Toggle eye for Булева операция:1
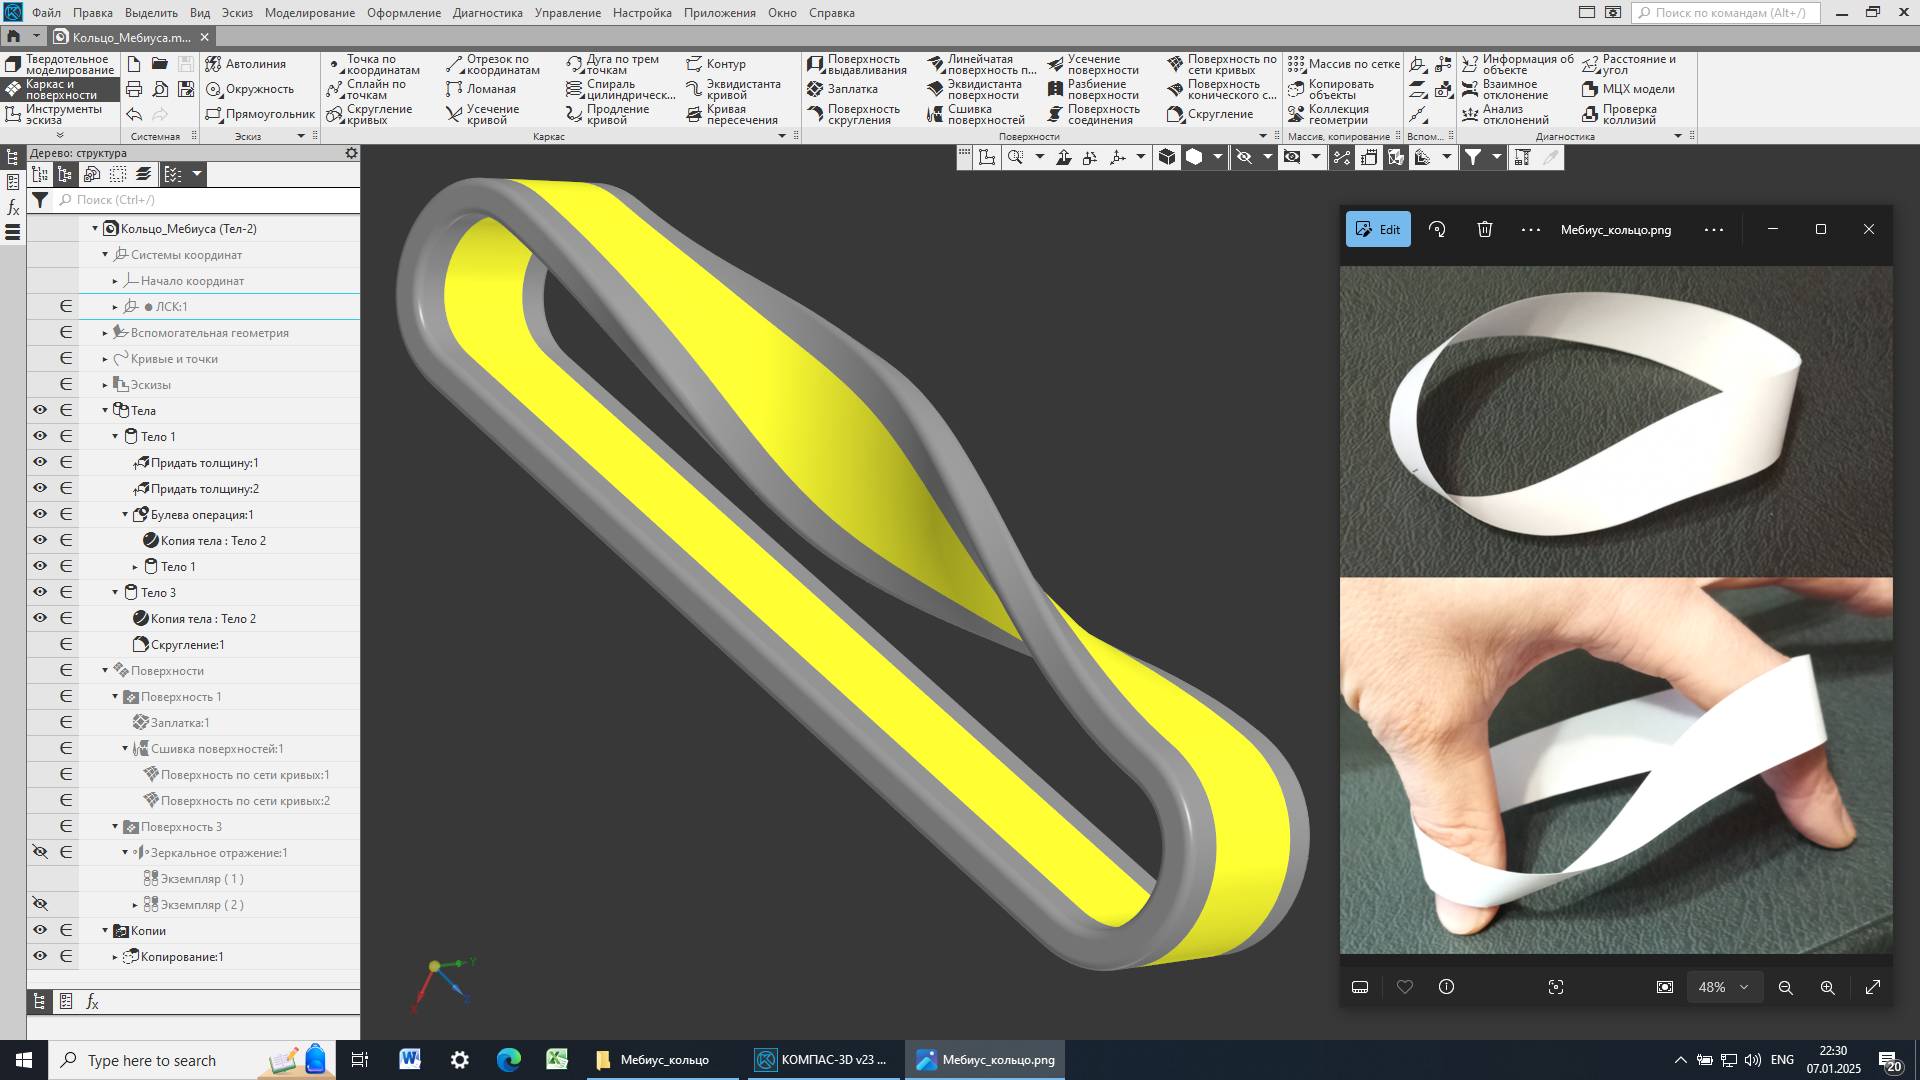Image resolution: width=1920 pixels, height=1080 pixels. (x=40, y=514)
